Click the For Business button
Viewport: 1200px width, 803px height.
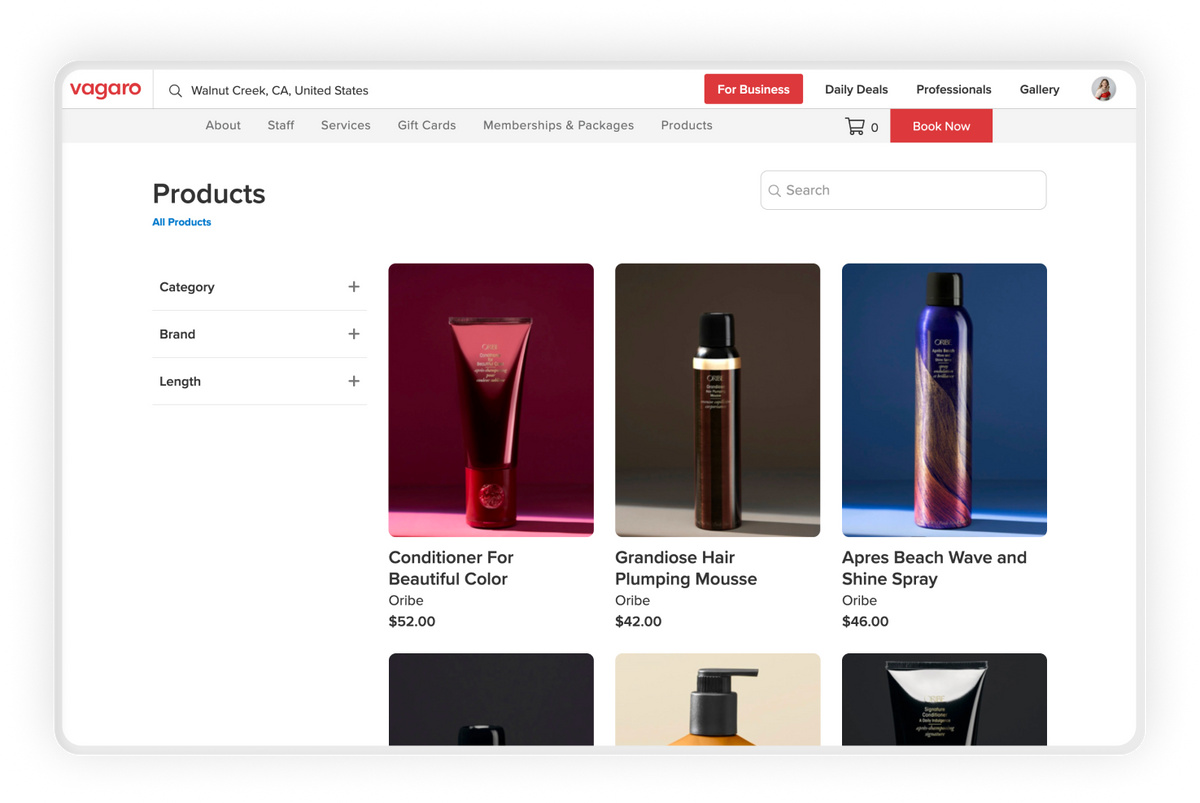(x=753, y=89)
